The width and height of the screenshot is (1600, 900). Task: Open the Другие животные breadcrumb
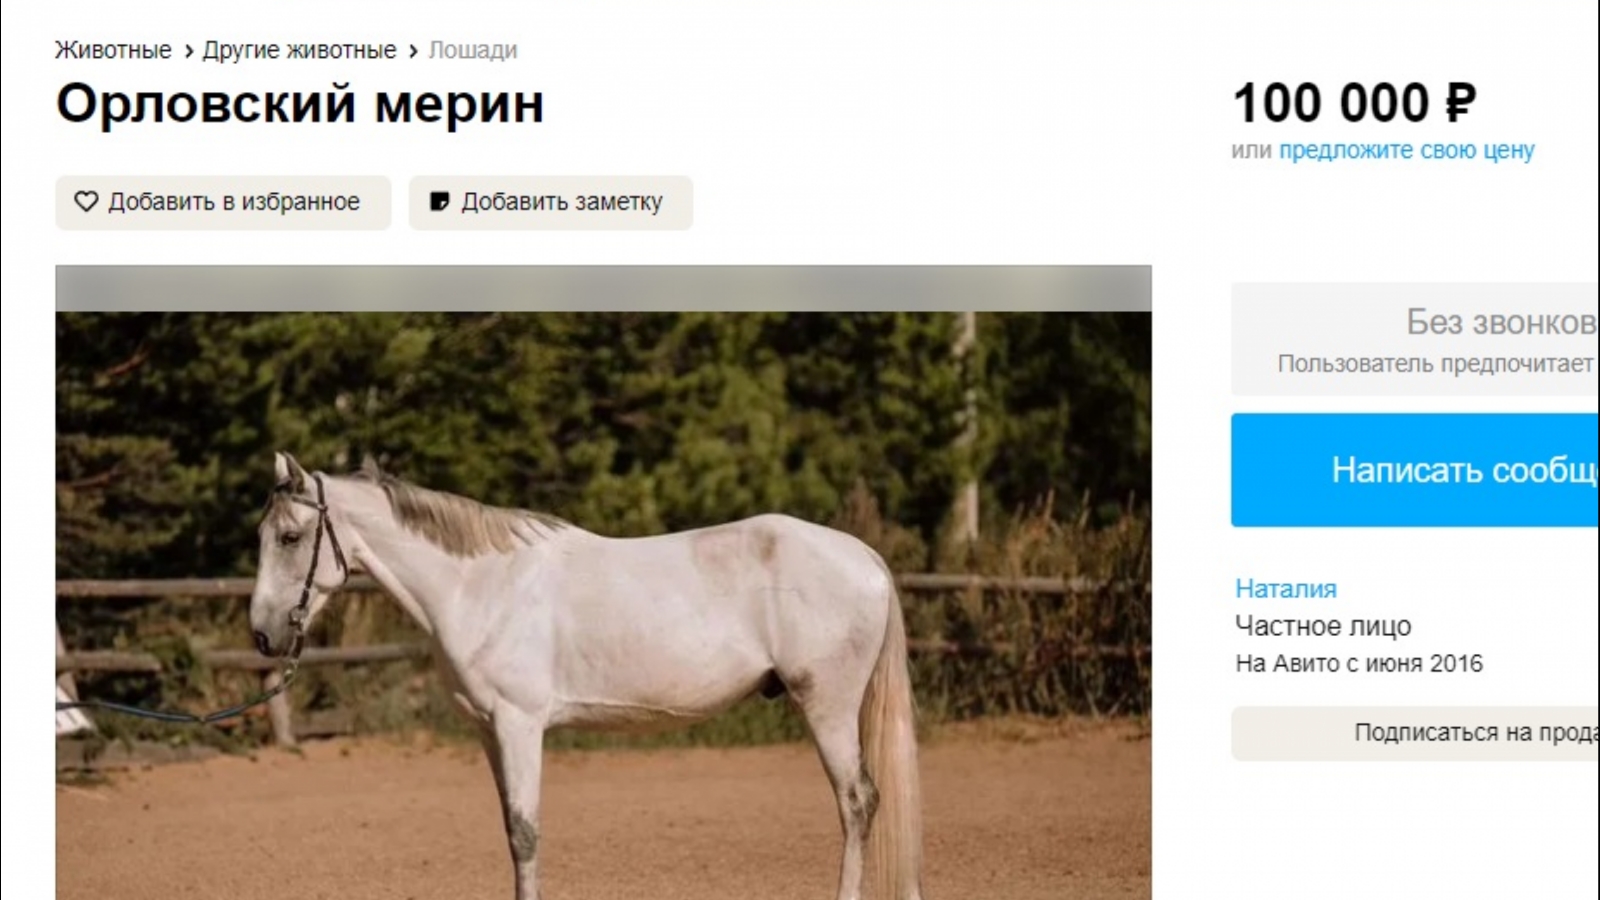coord(299,50)
